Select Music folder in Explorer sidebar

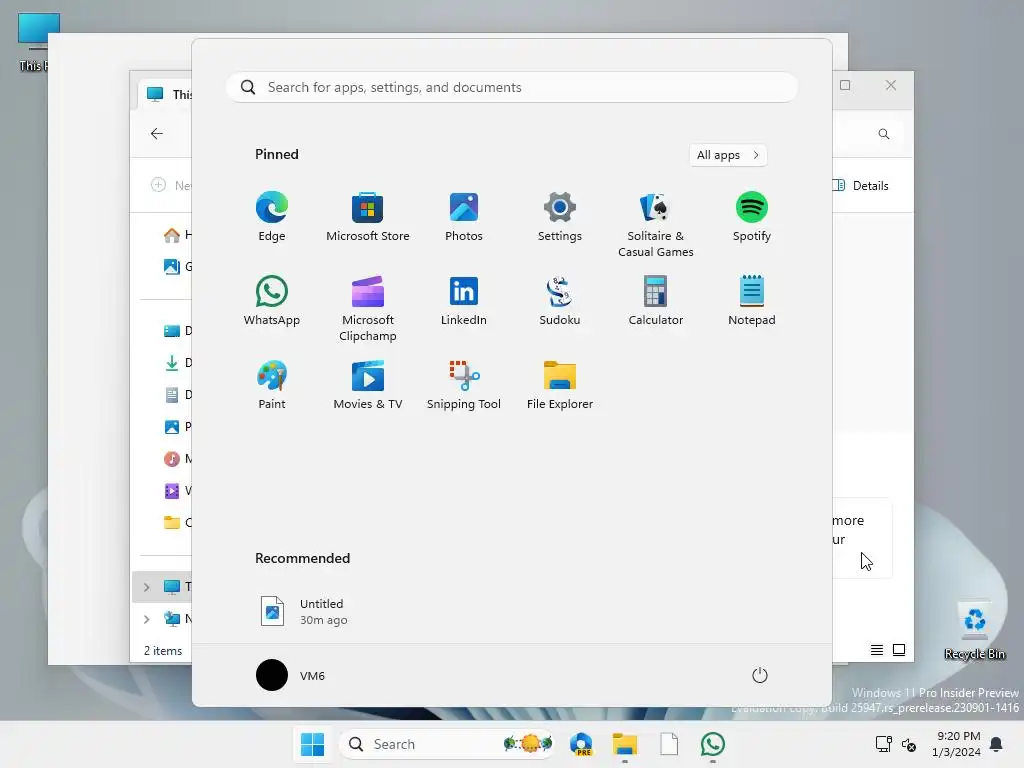(x=177, y=458)
